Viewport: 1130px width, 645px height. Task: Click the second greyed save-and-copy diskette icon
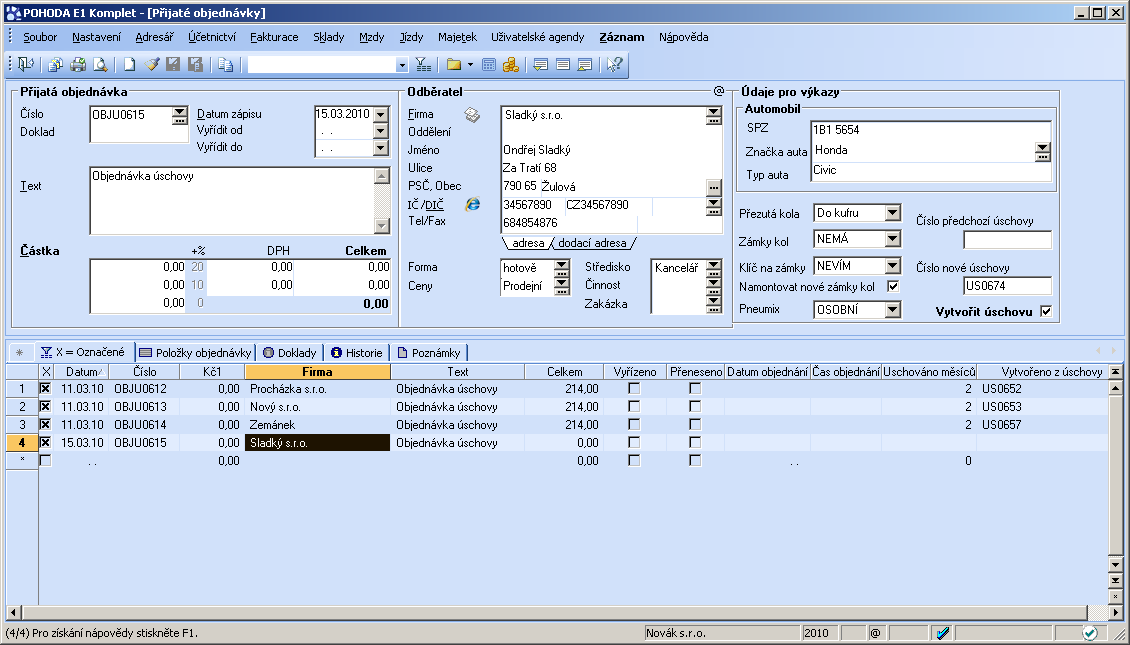tap(195, 65)
